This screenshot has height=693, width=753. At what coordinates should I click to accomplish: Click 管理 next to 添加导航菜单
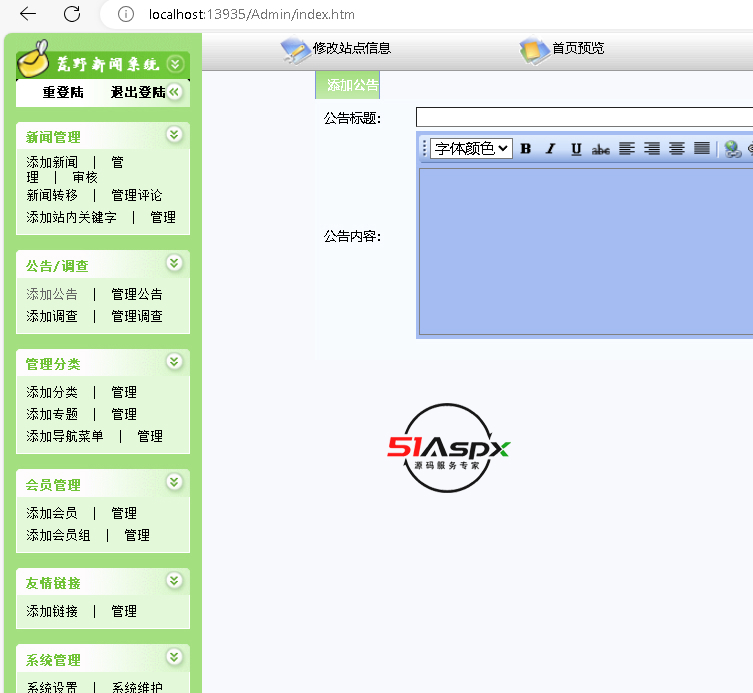(150, 436)
